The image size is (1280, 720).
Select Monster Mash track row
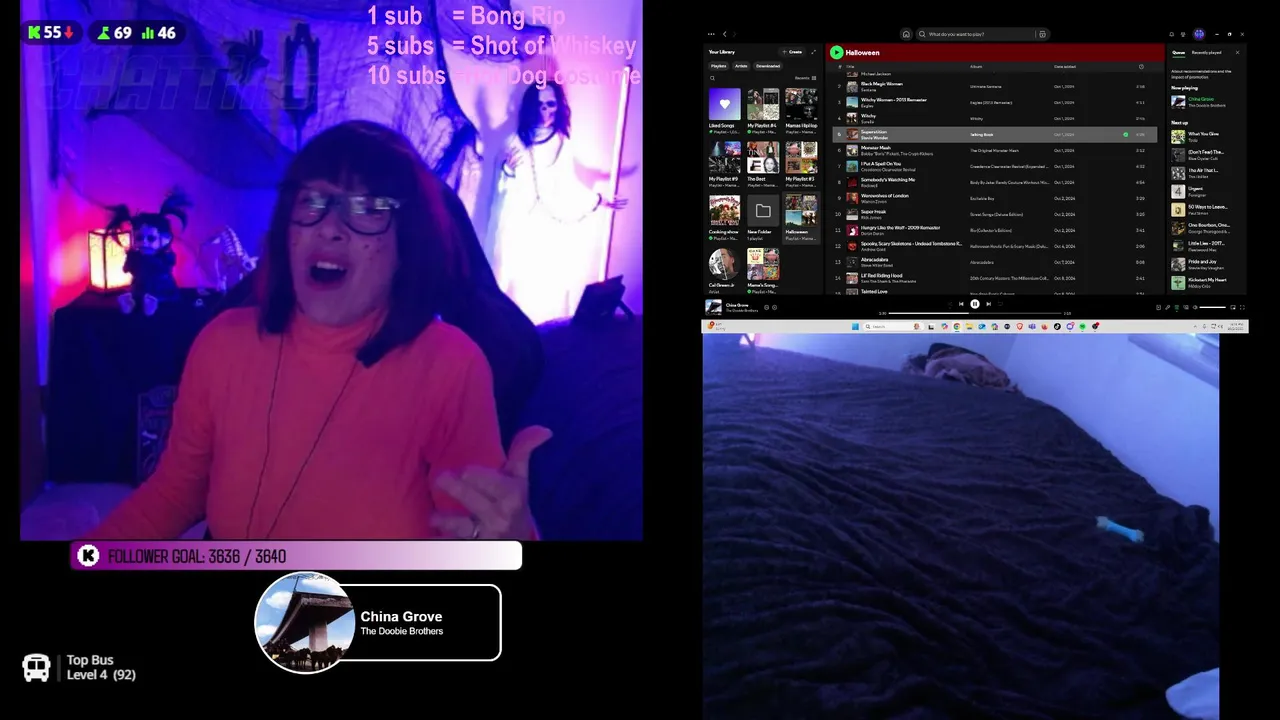click(x=995, y=150)
